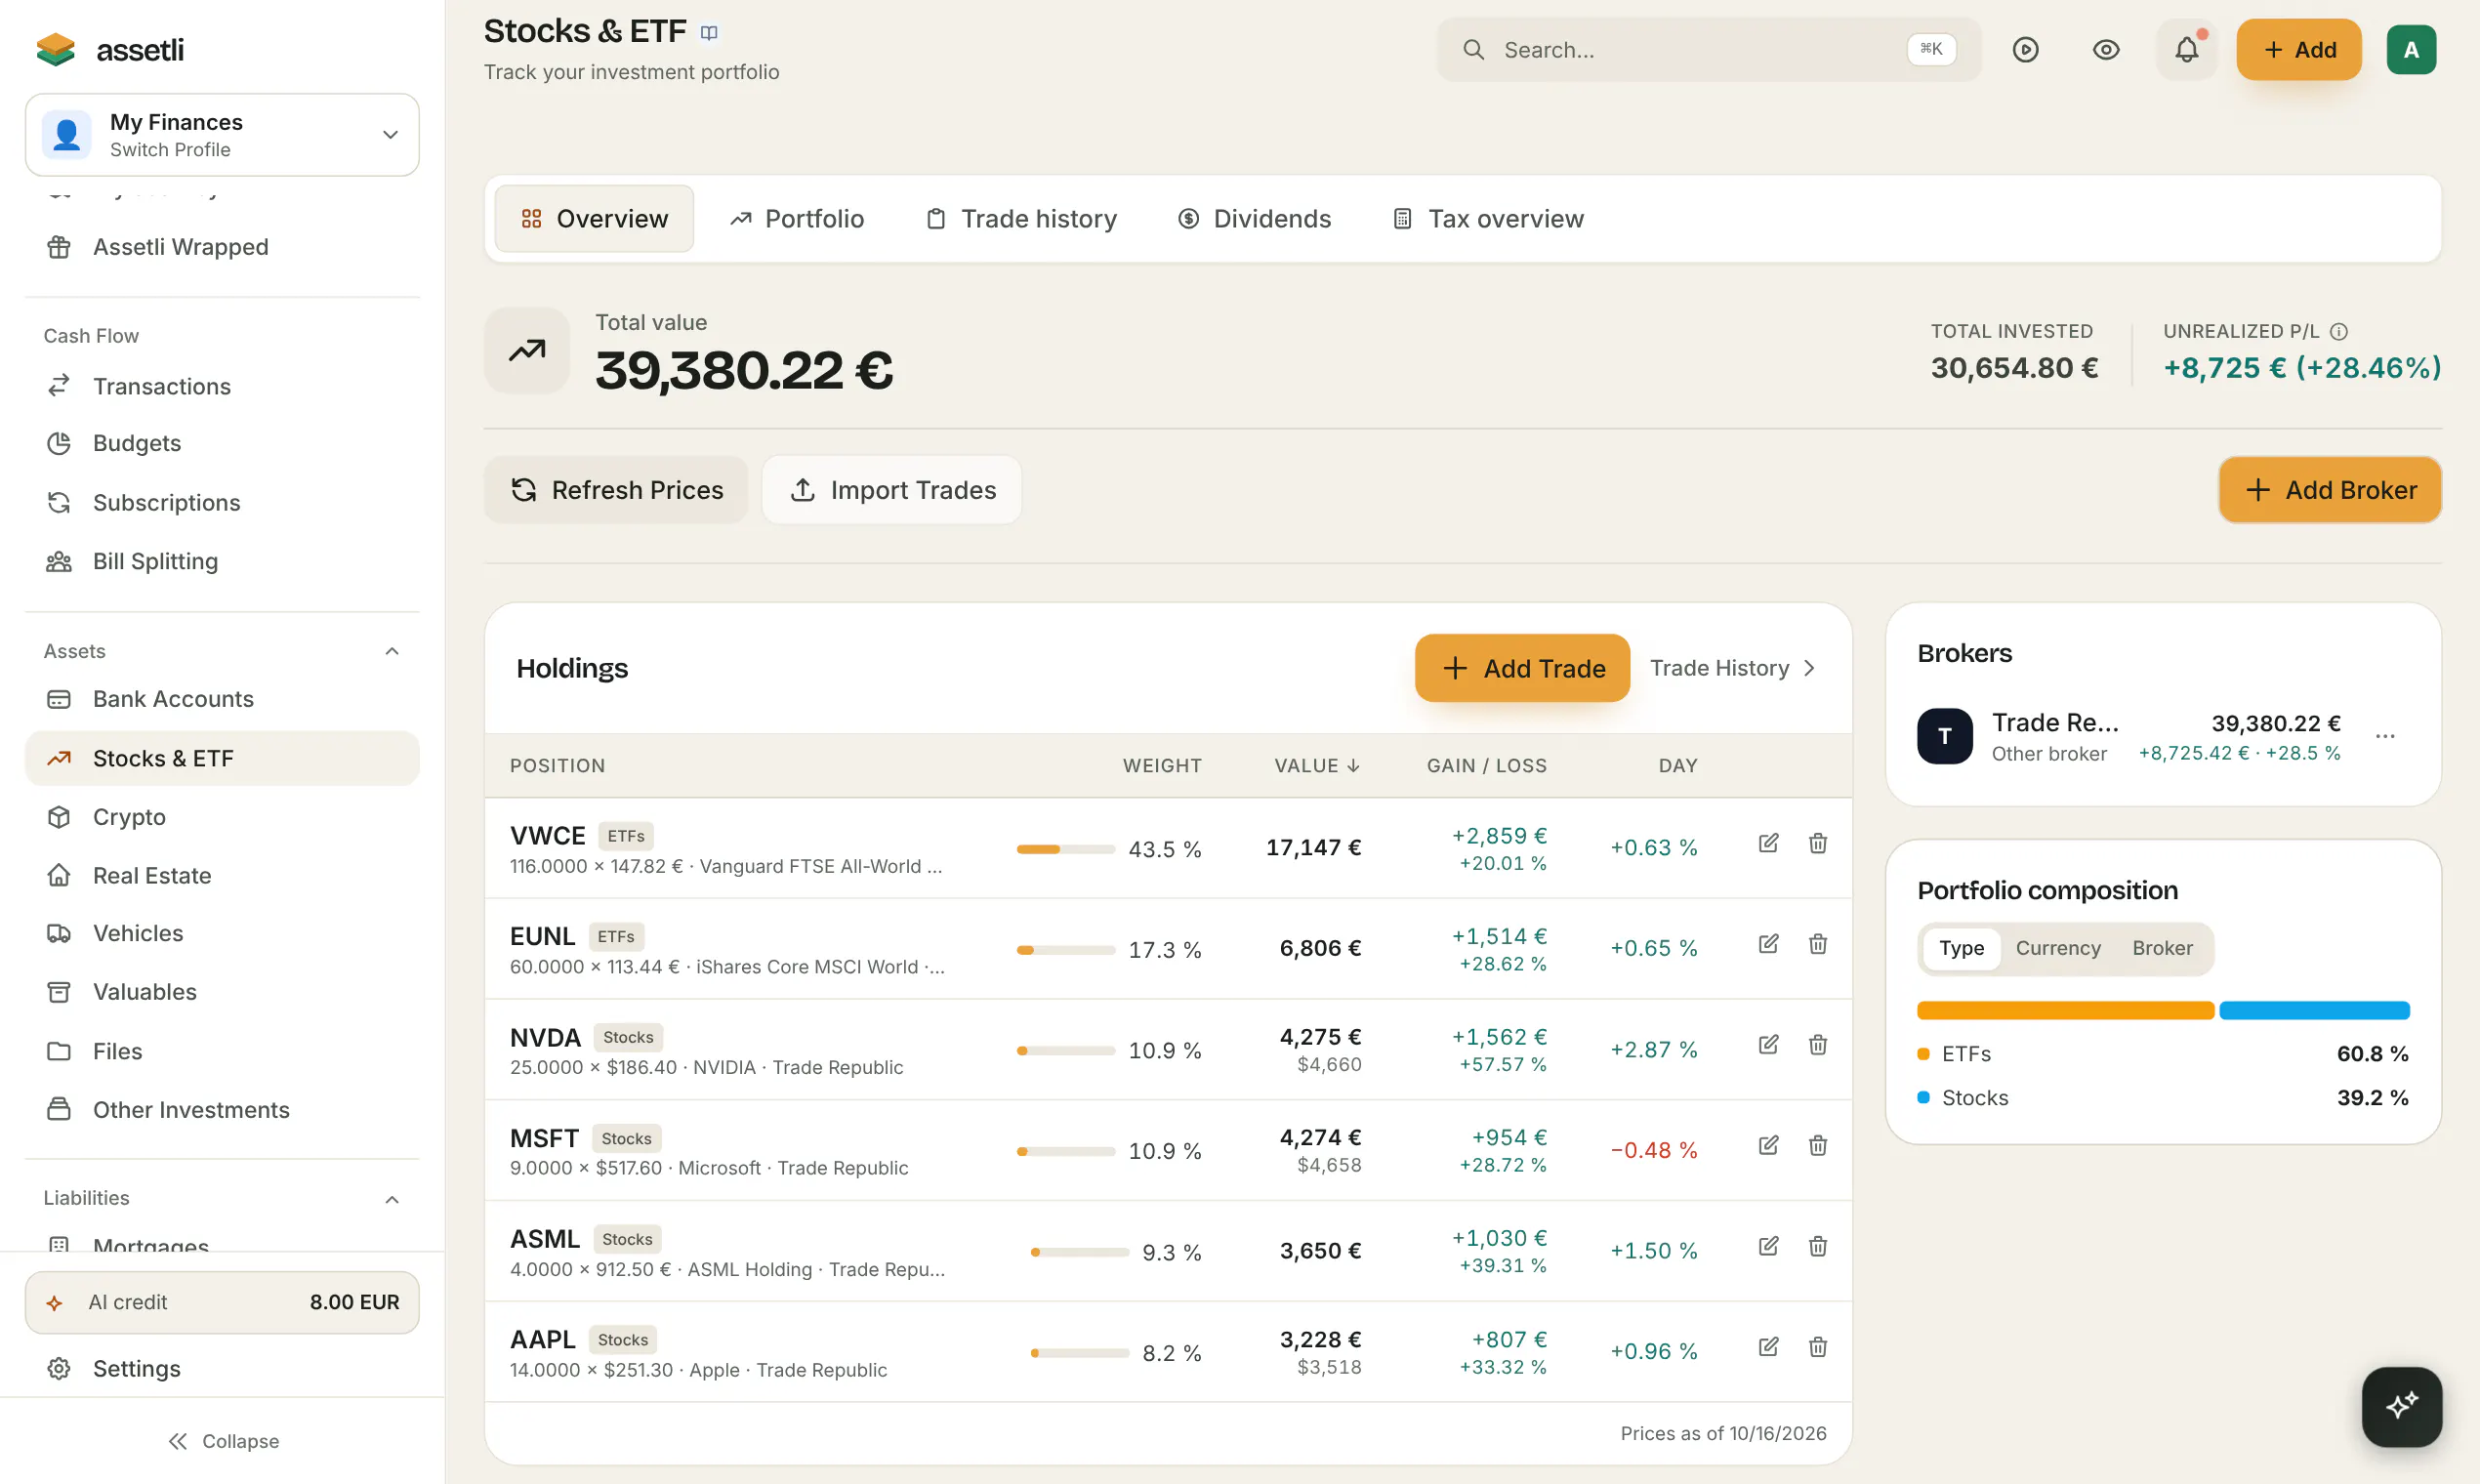Open the My Finances profile switcher
This screenshot has height=1484, width=2480.
pos(222,135)
